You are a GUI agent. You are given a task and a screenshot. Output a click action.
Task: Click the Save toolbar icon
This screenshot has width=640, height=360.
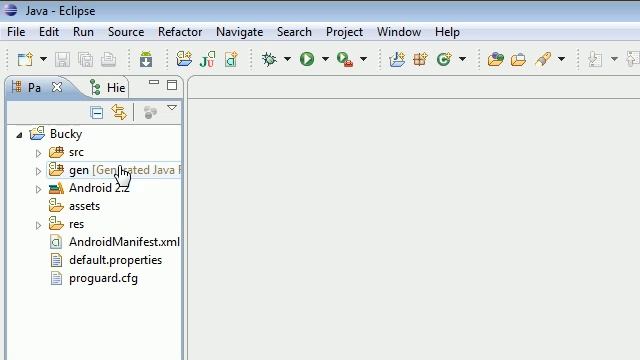point(62,60)
